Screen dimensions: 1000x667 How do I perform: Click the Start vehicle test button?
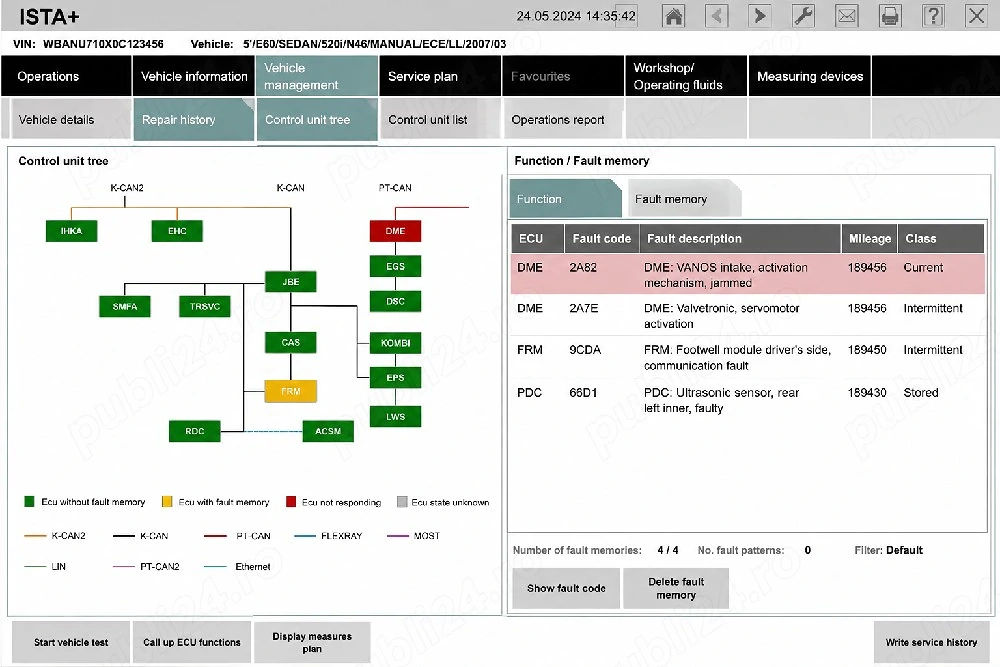(71, 642)
